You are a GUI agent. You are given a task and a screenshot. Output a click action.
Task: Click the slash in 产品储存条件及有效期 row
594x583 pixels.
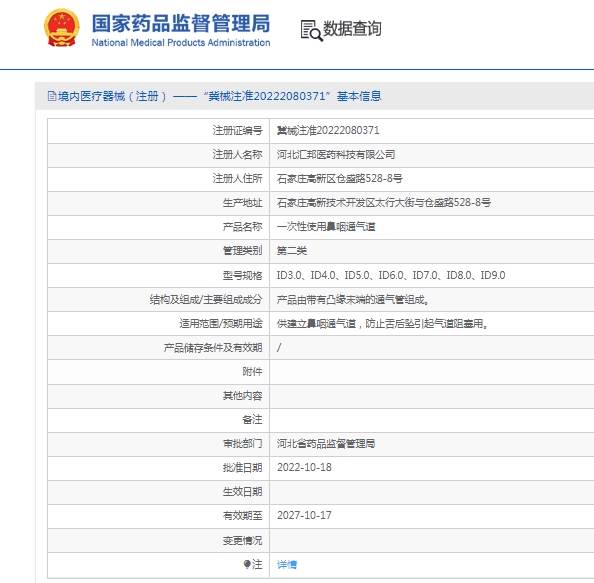tap(279, 347)
